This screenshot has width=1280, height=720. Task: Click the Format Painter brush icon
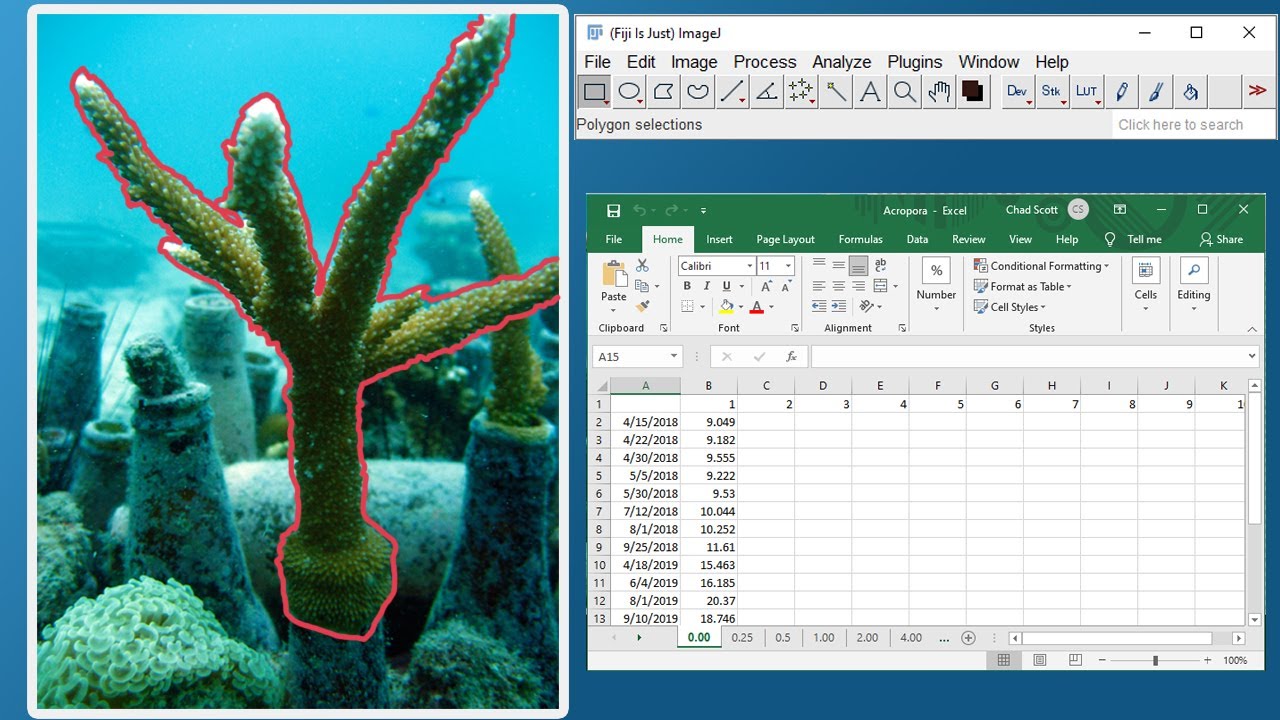click(642, 306)
